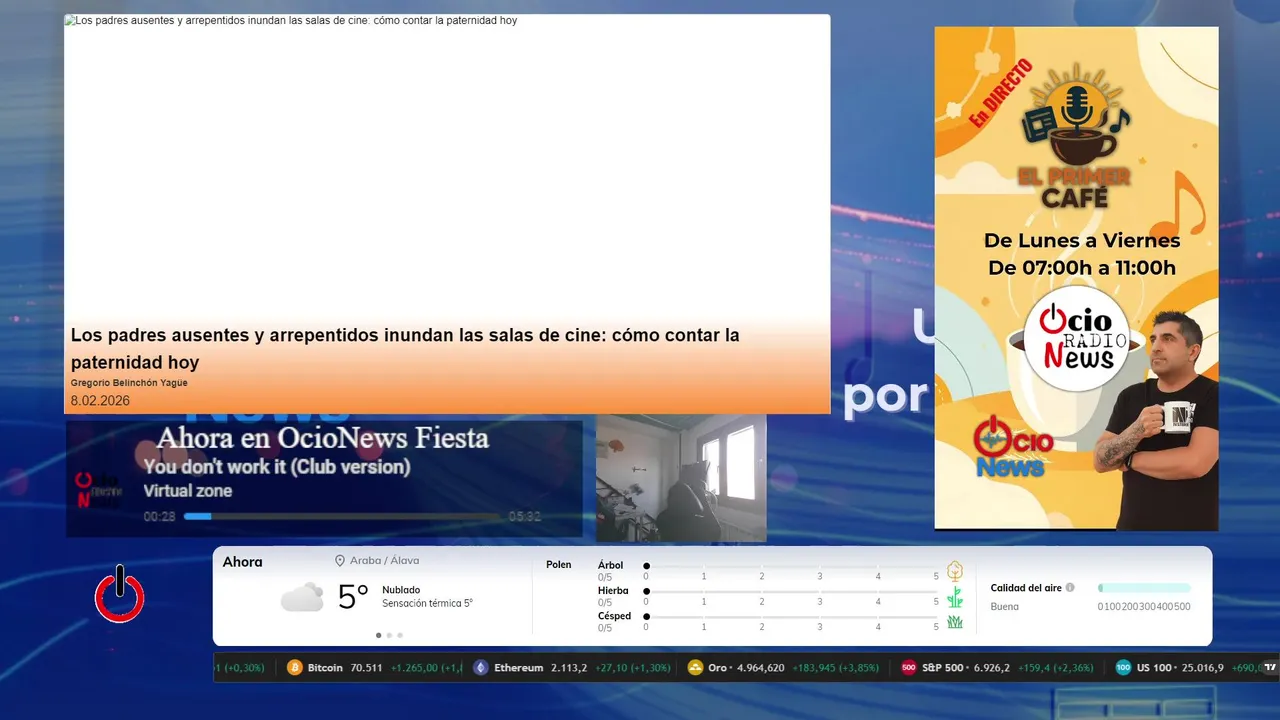The height and width of the screenshot is (720, 1280).
Task: Click the Árbol tree pollen icon
Action: tap(955, 571)
